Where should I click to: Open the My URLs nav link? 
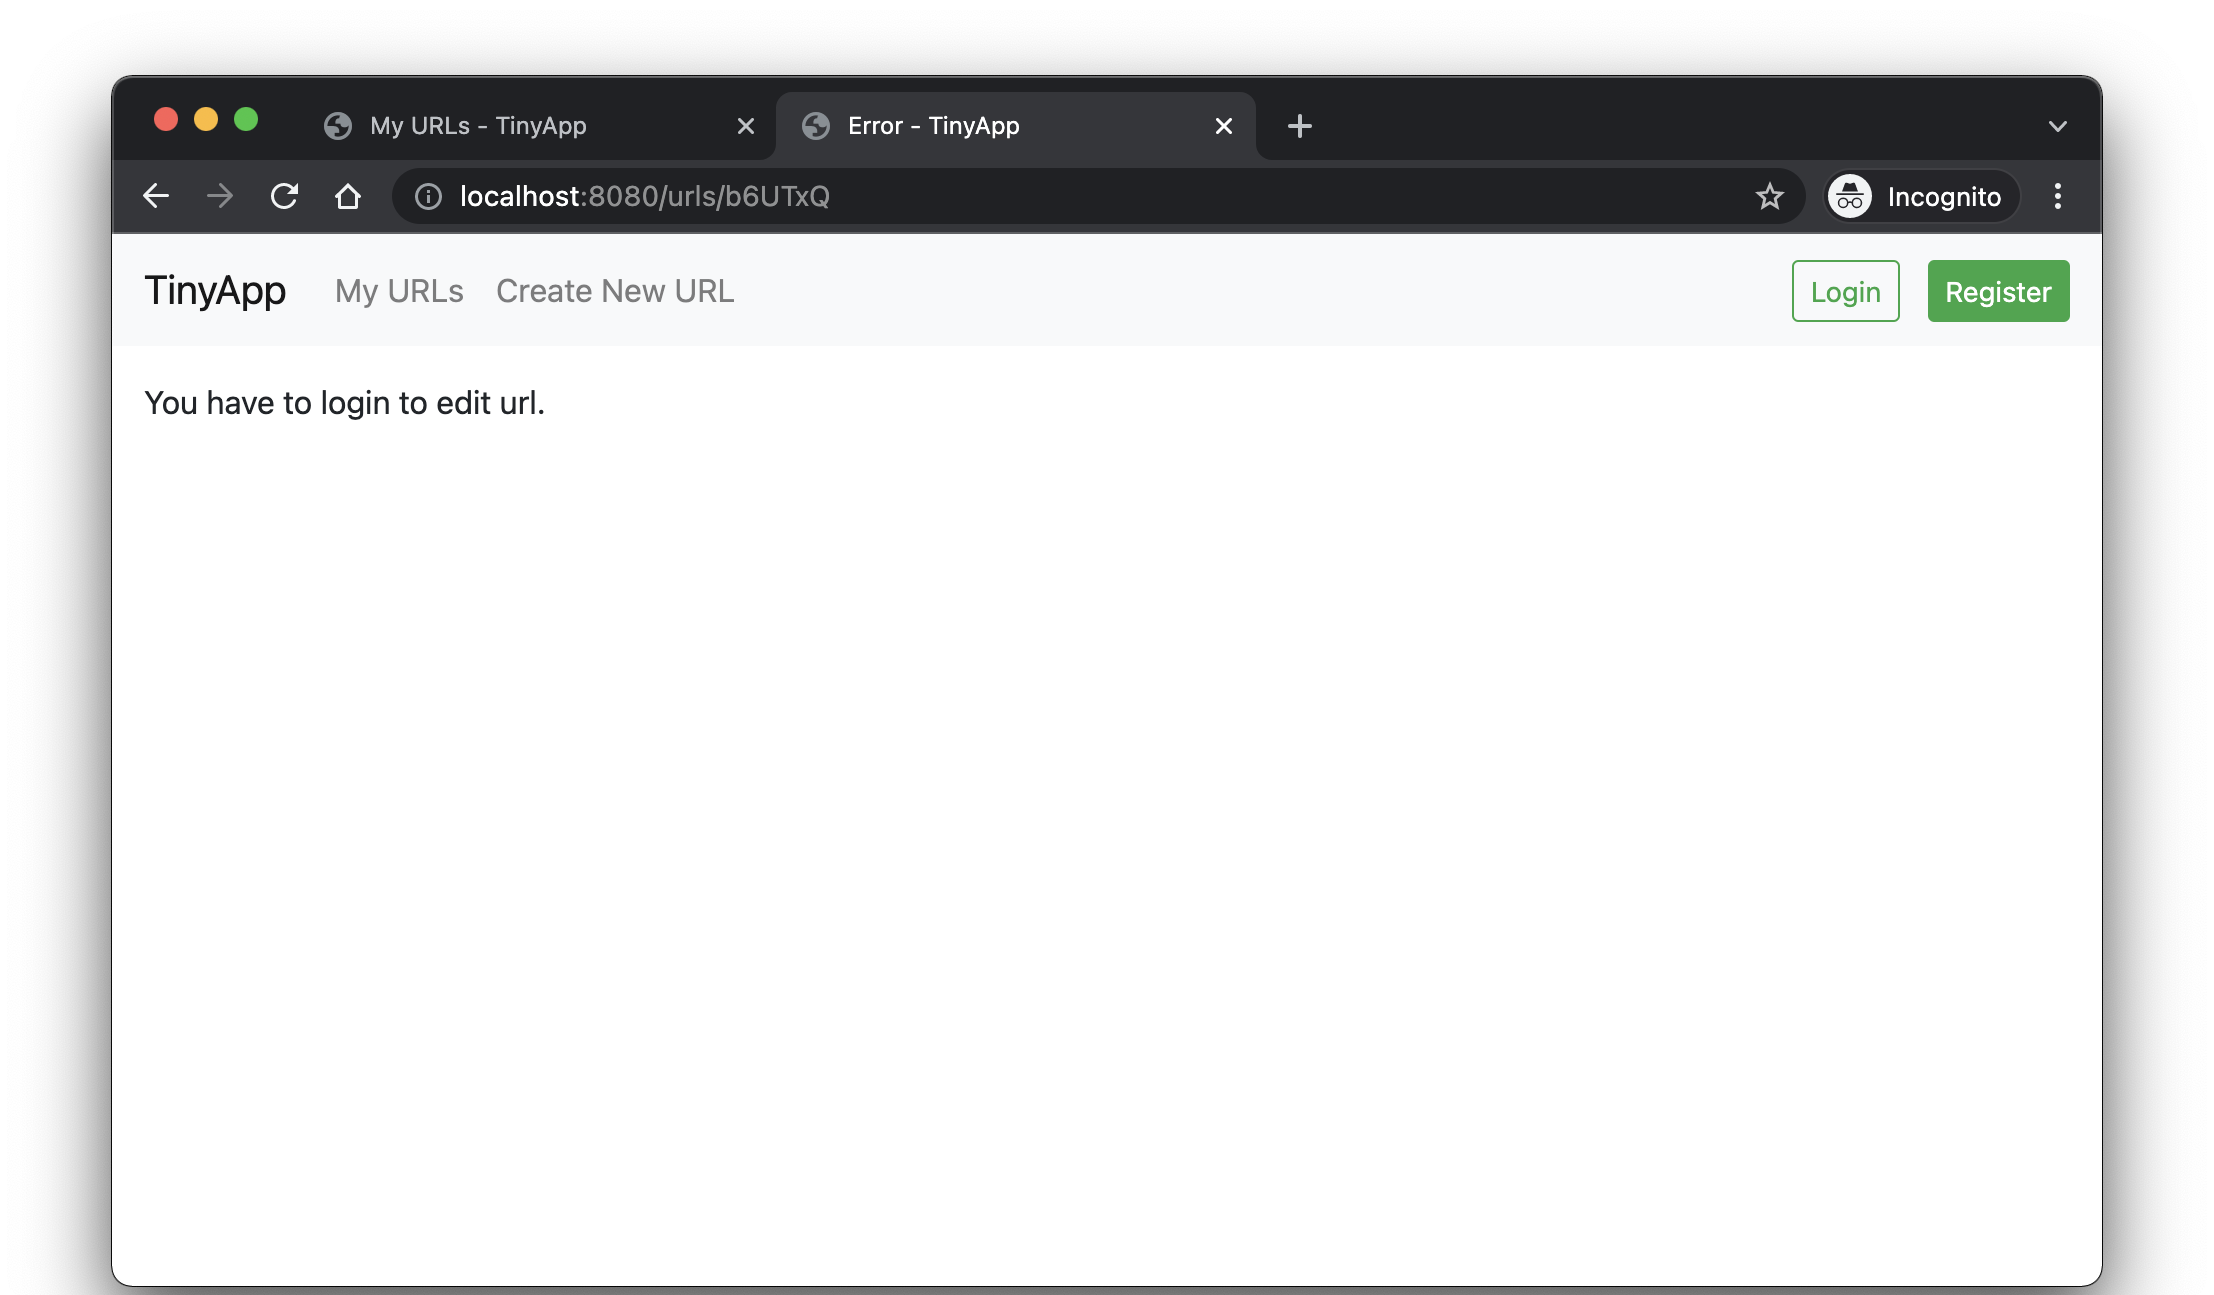(399, 291)
